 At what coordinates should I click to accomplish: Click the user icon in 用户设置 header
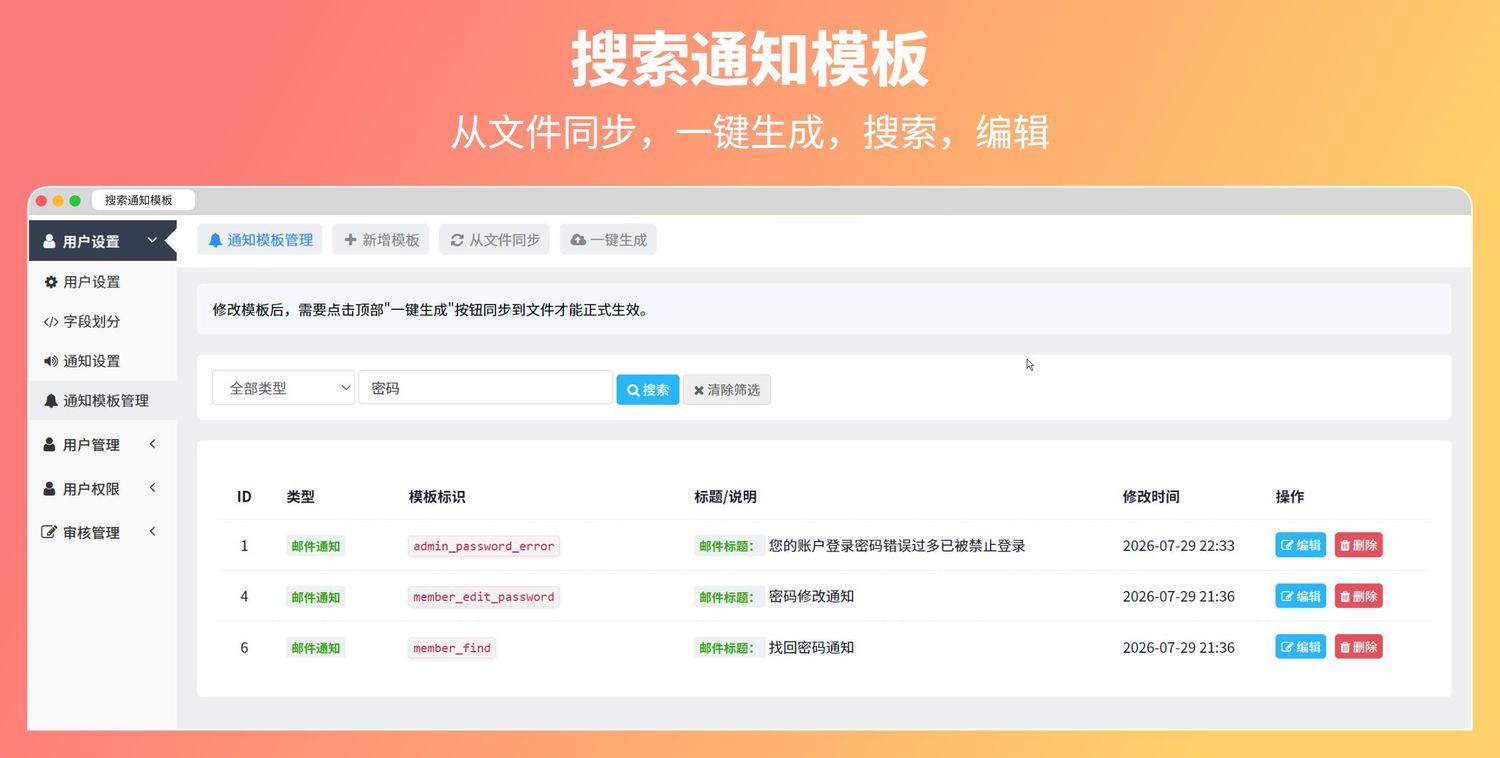[49, 241]
